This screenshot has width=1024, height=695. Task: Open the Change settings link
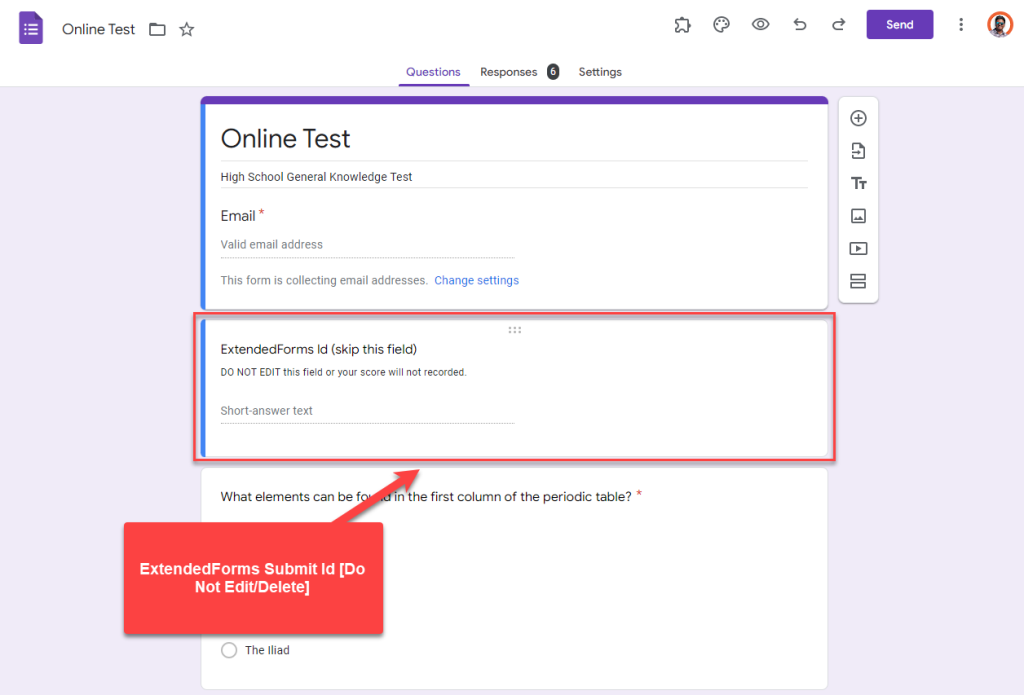click(x=476, y=280)
